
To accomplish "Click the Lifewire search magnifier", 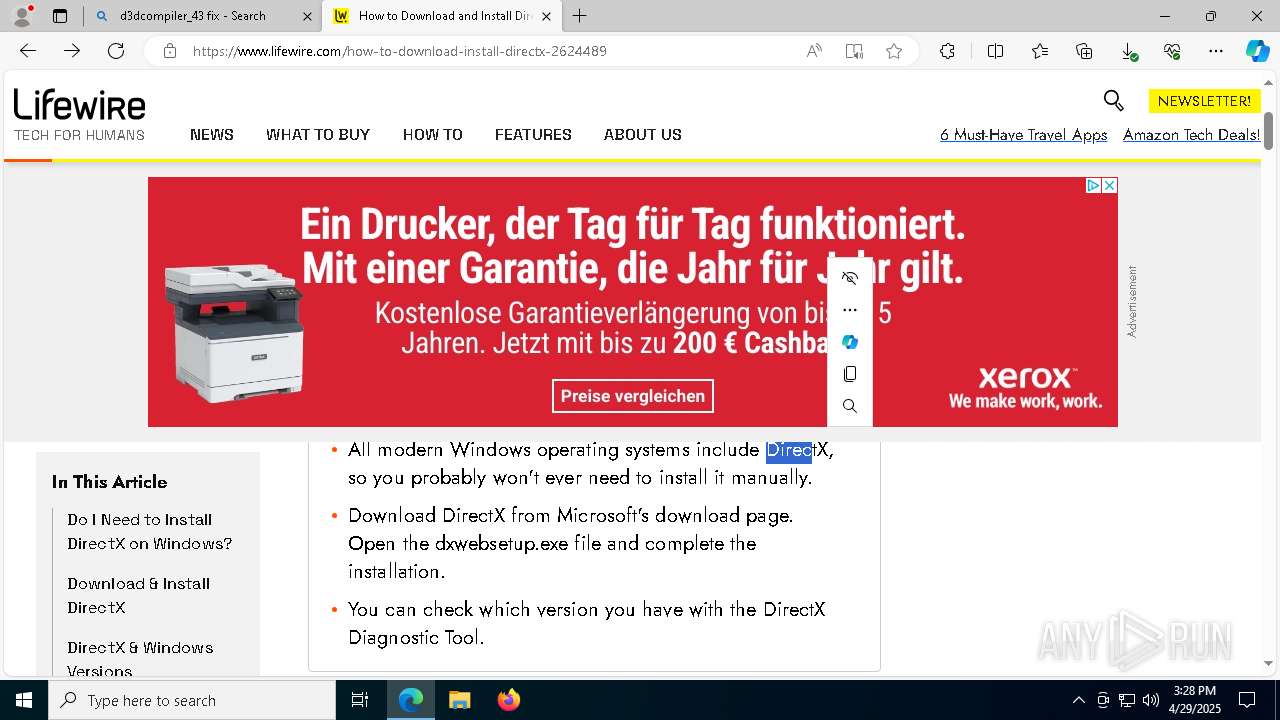I will point(1113,100).
